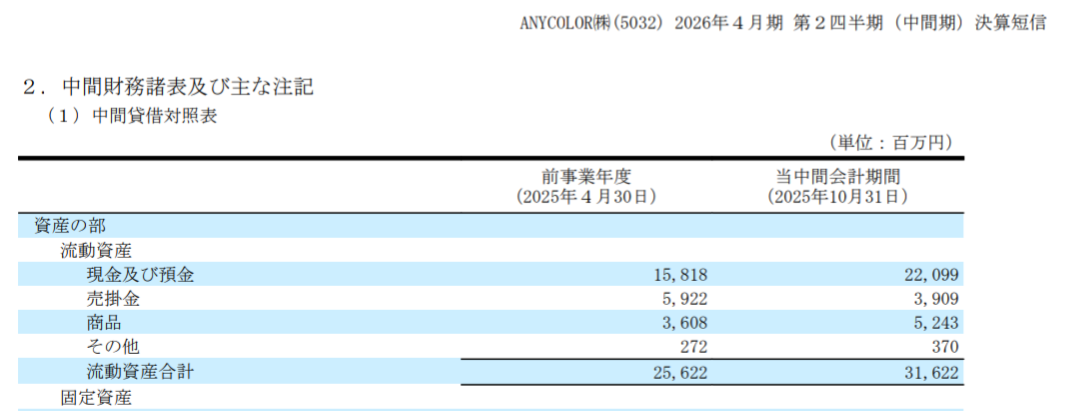1079x411 pixels.
Task: Click the cash value 22,099
Action: (x=929, y=274)
